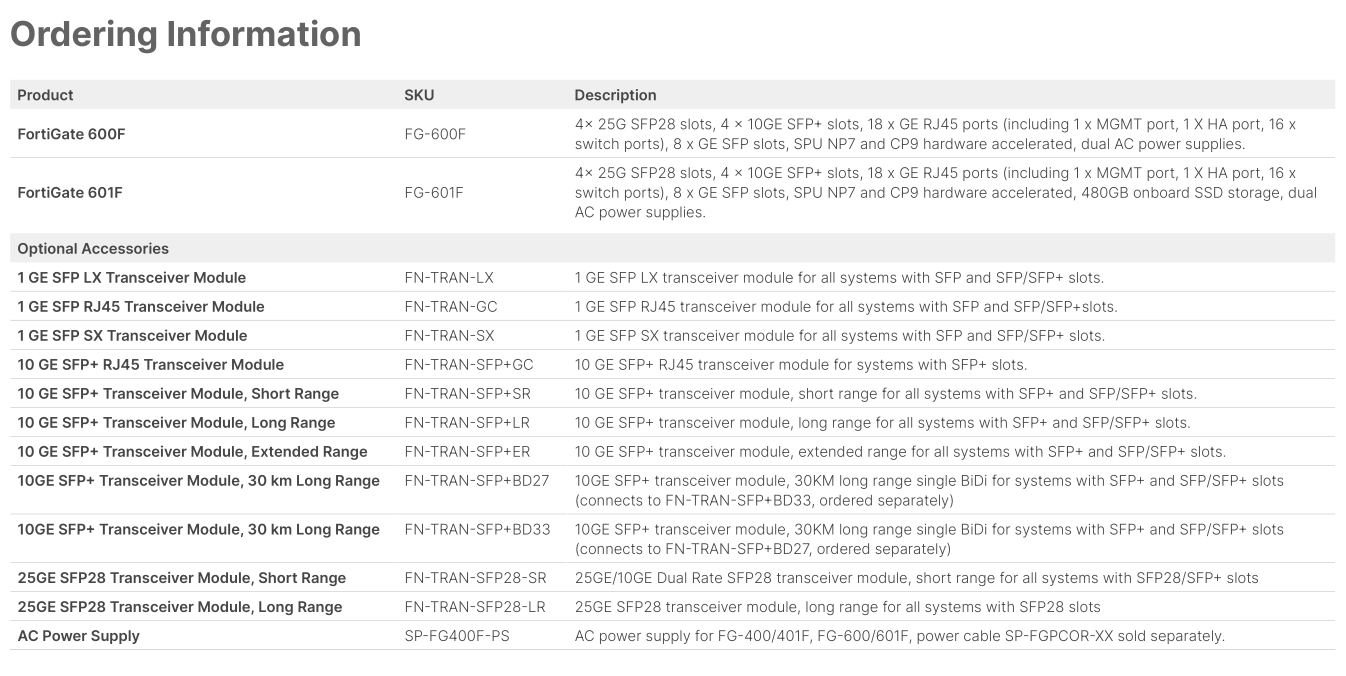Click the SKU column header
This screenshot has height=676, width=1346.
tap(419, 95)
